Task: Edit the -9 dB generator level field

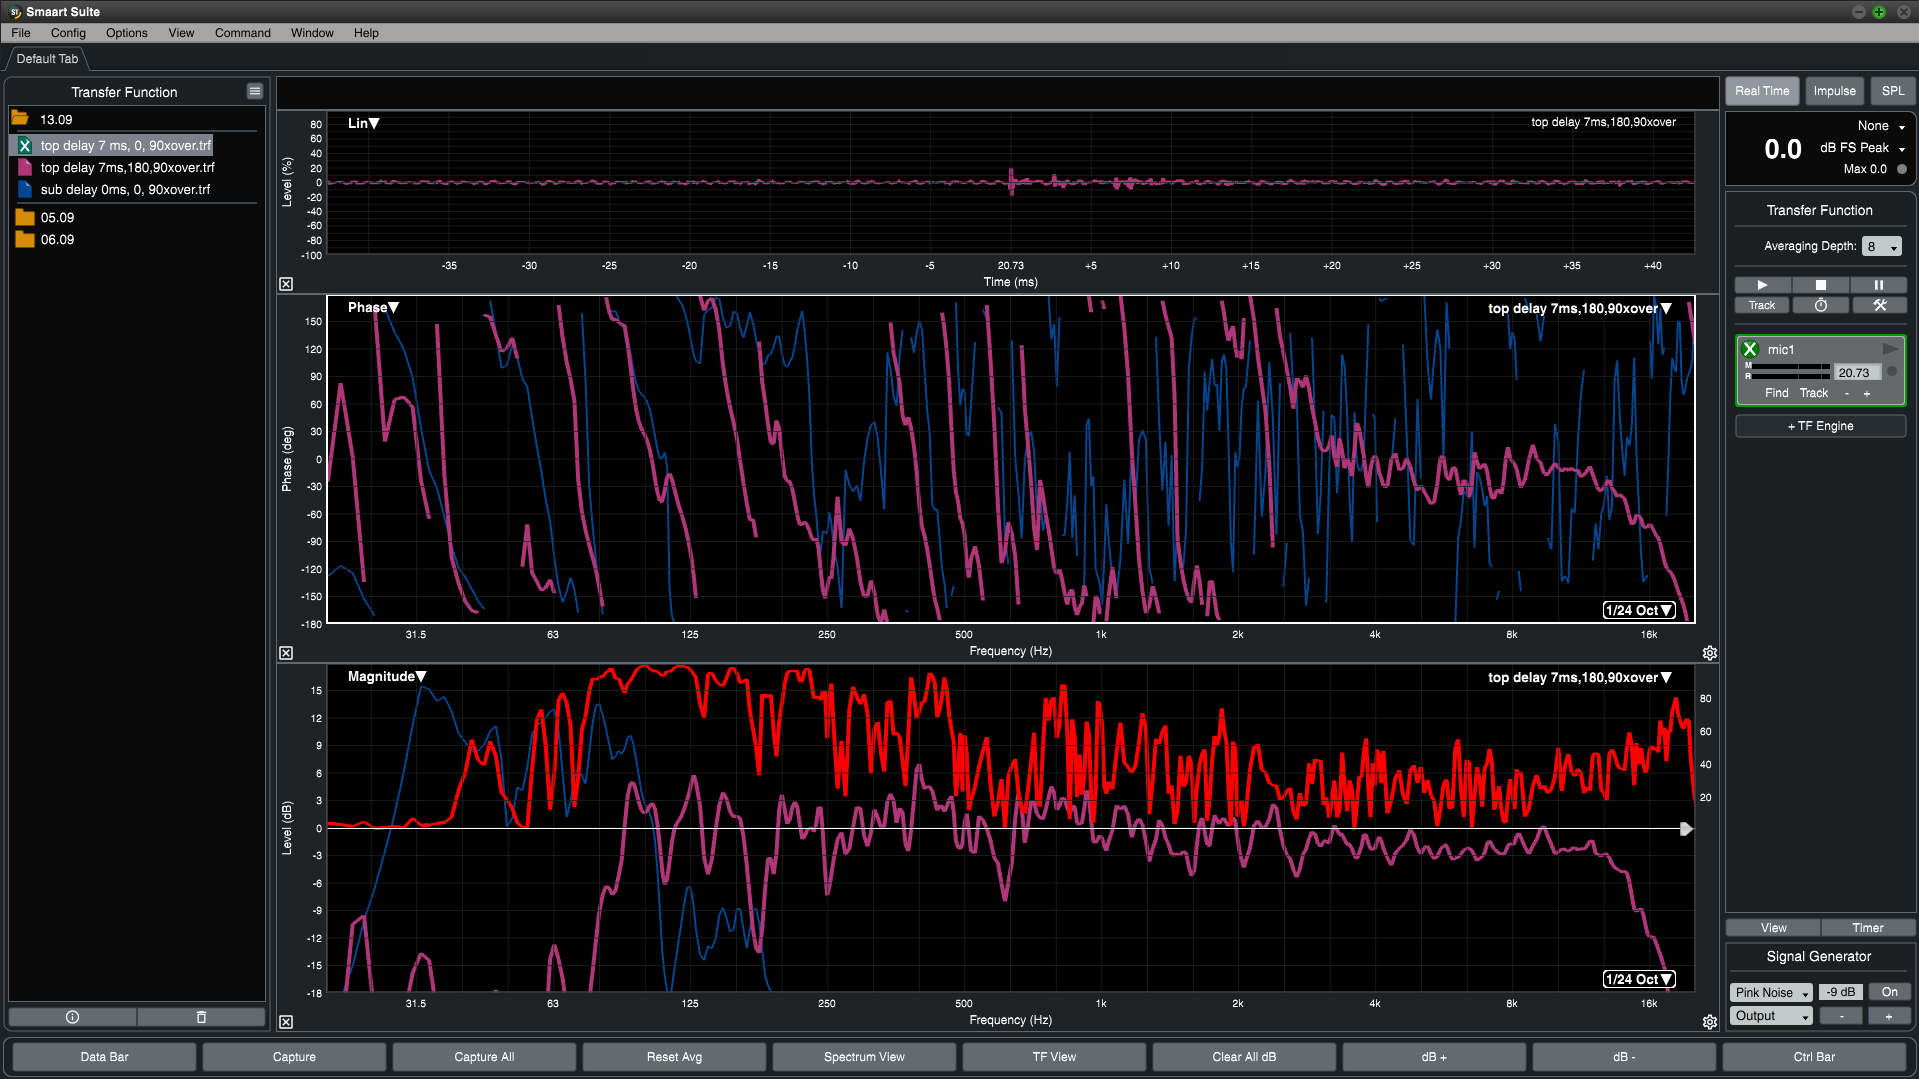Action: [x=1840, y=992]
